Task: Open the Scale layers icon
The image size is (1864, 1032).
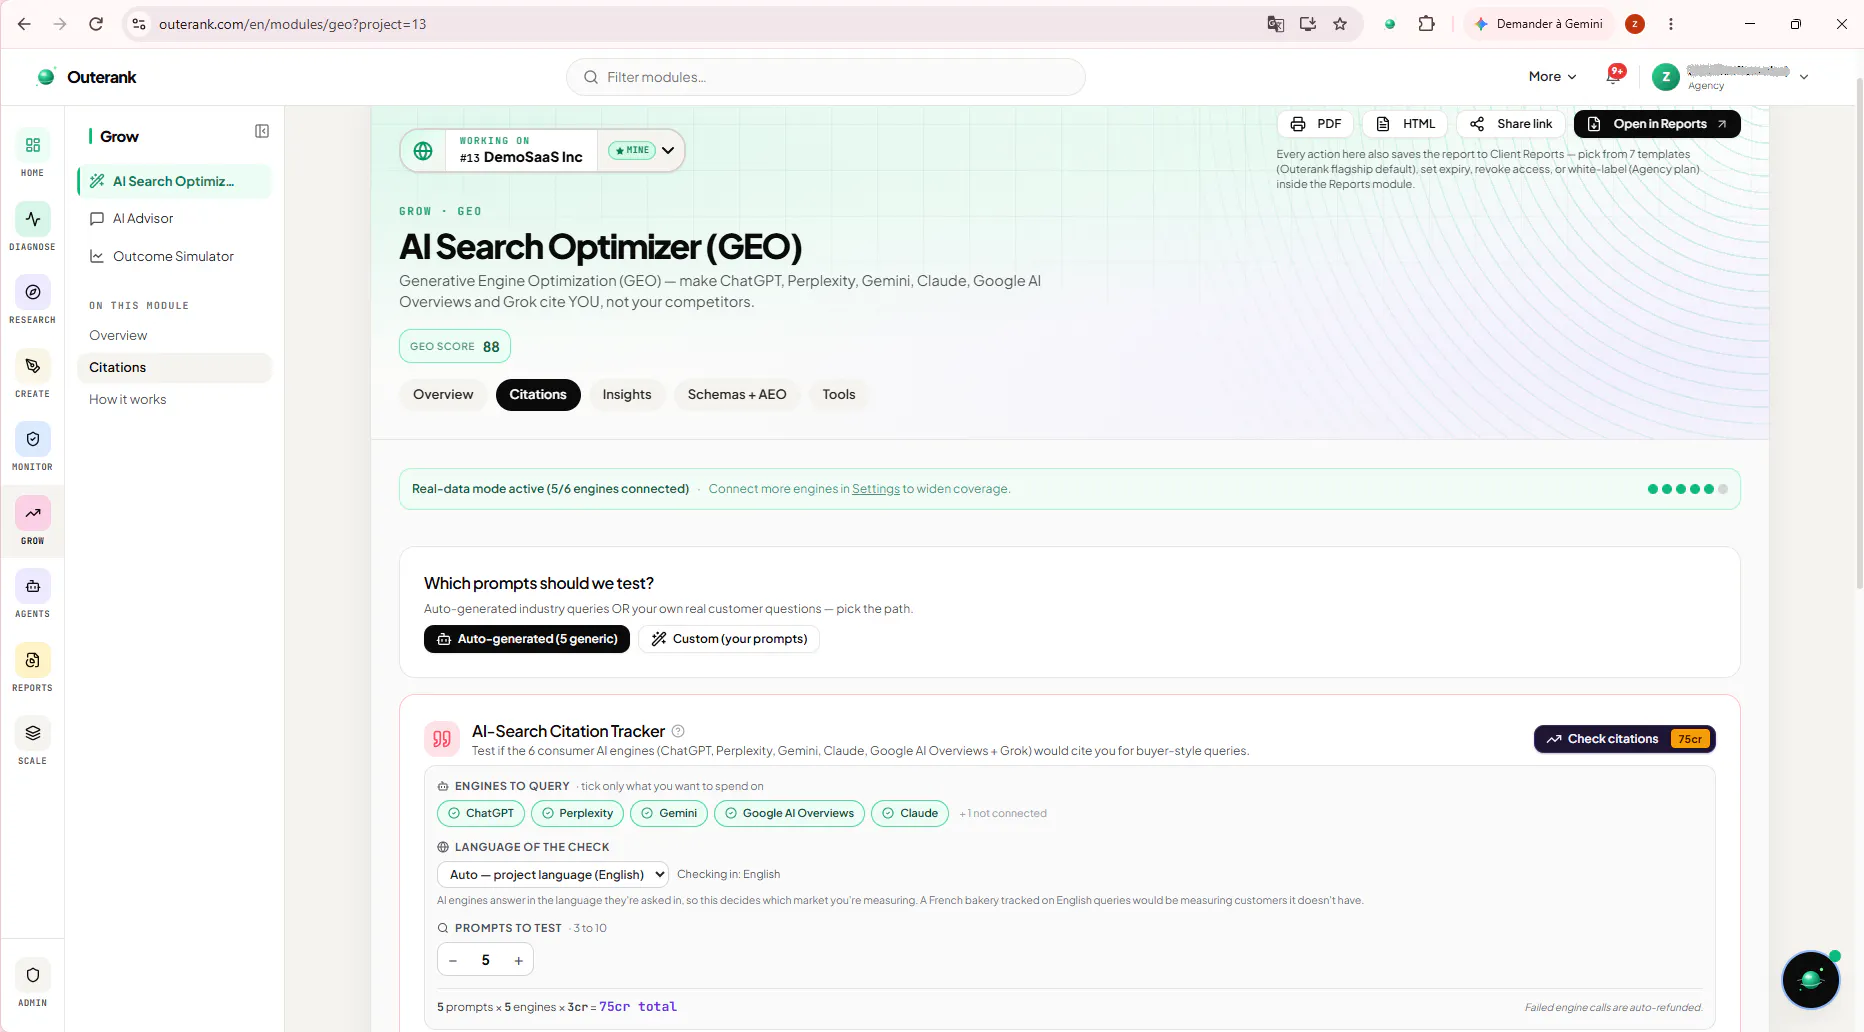Action: coord(33,733)
